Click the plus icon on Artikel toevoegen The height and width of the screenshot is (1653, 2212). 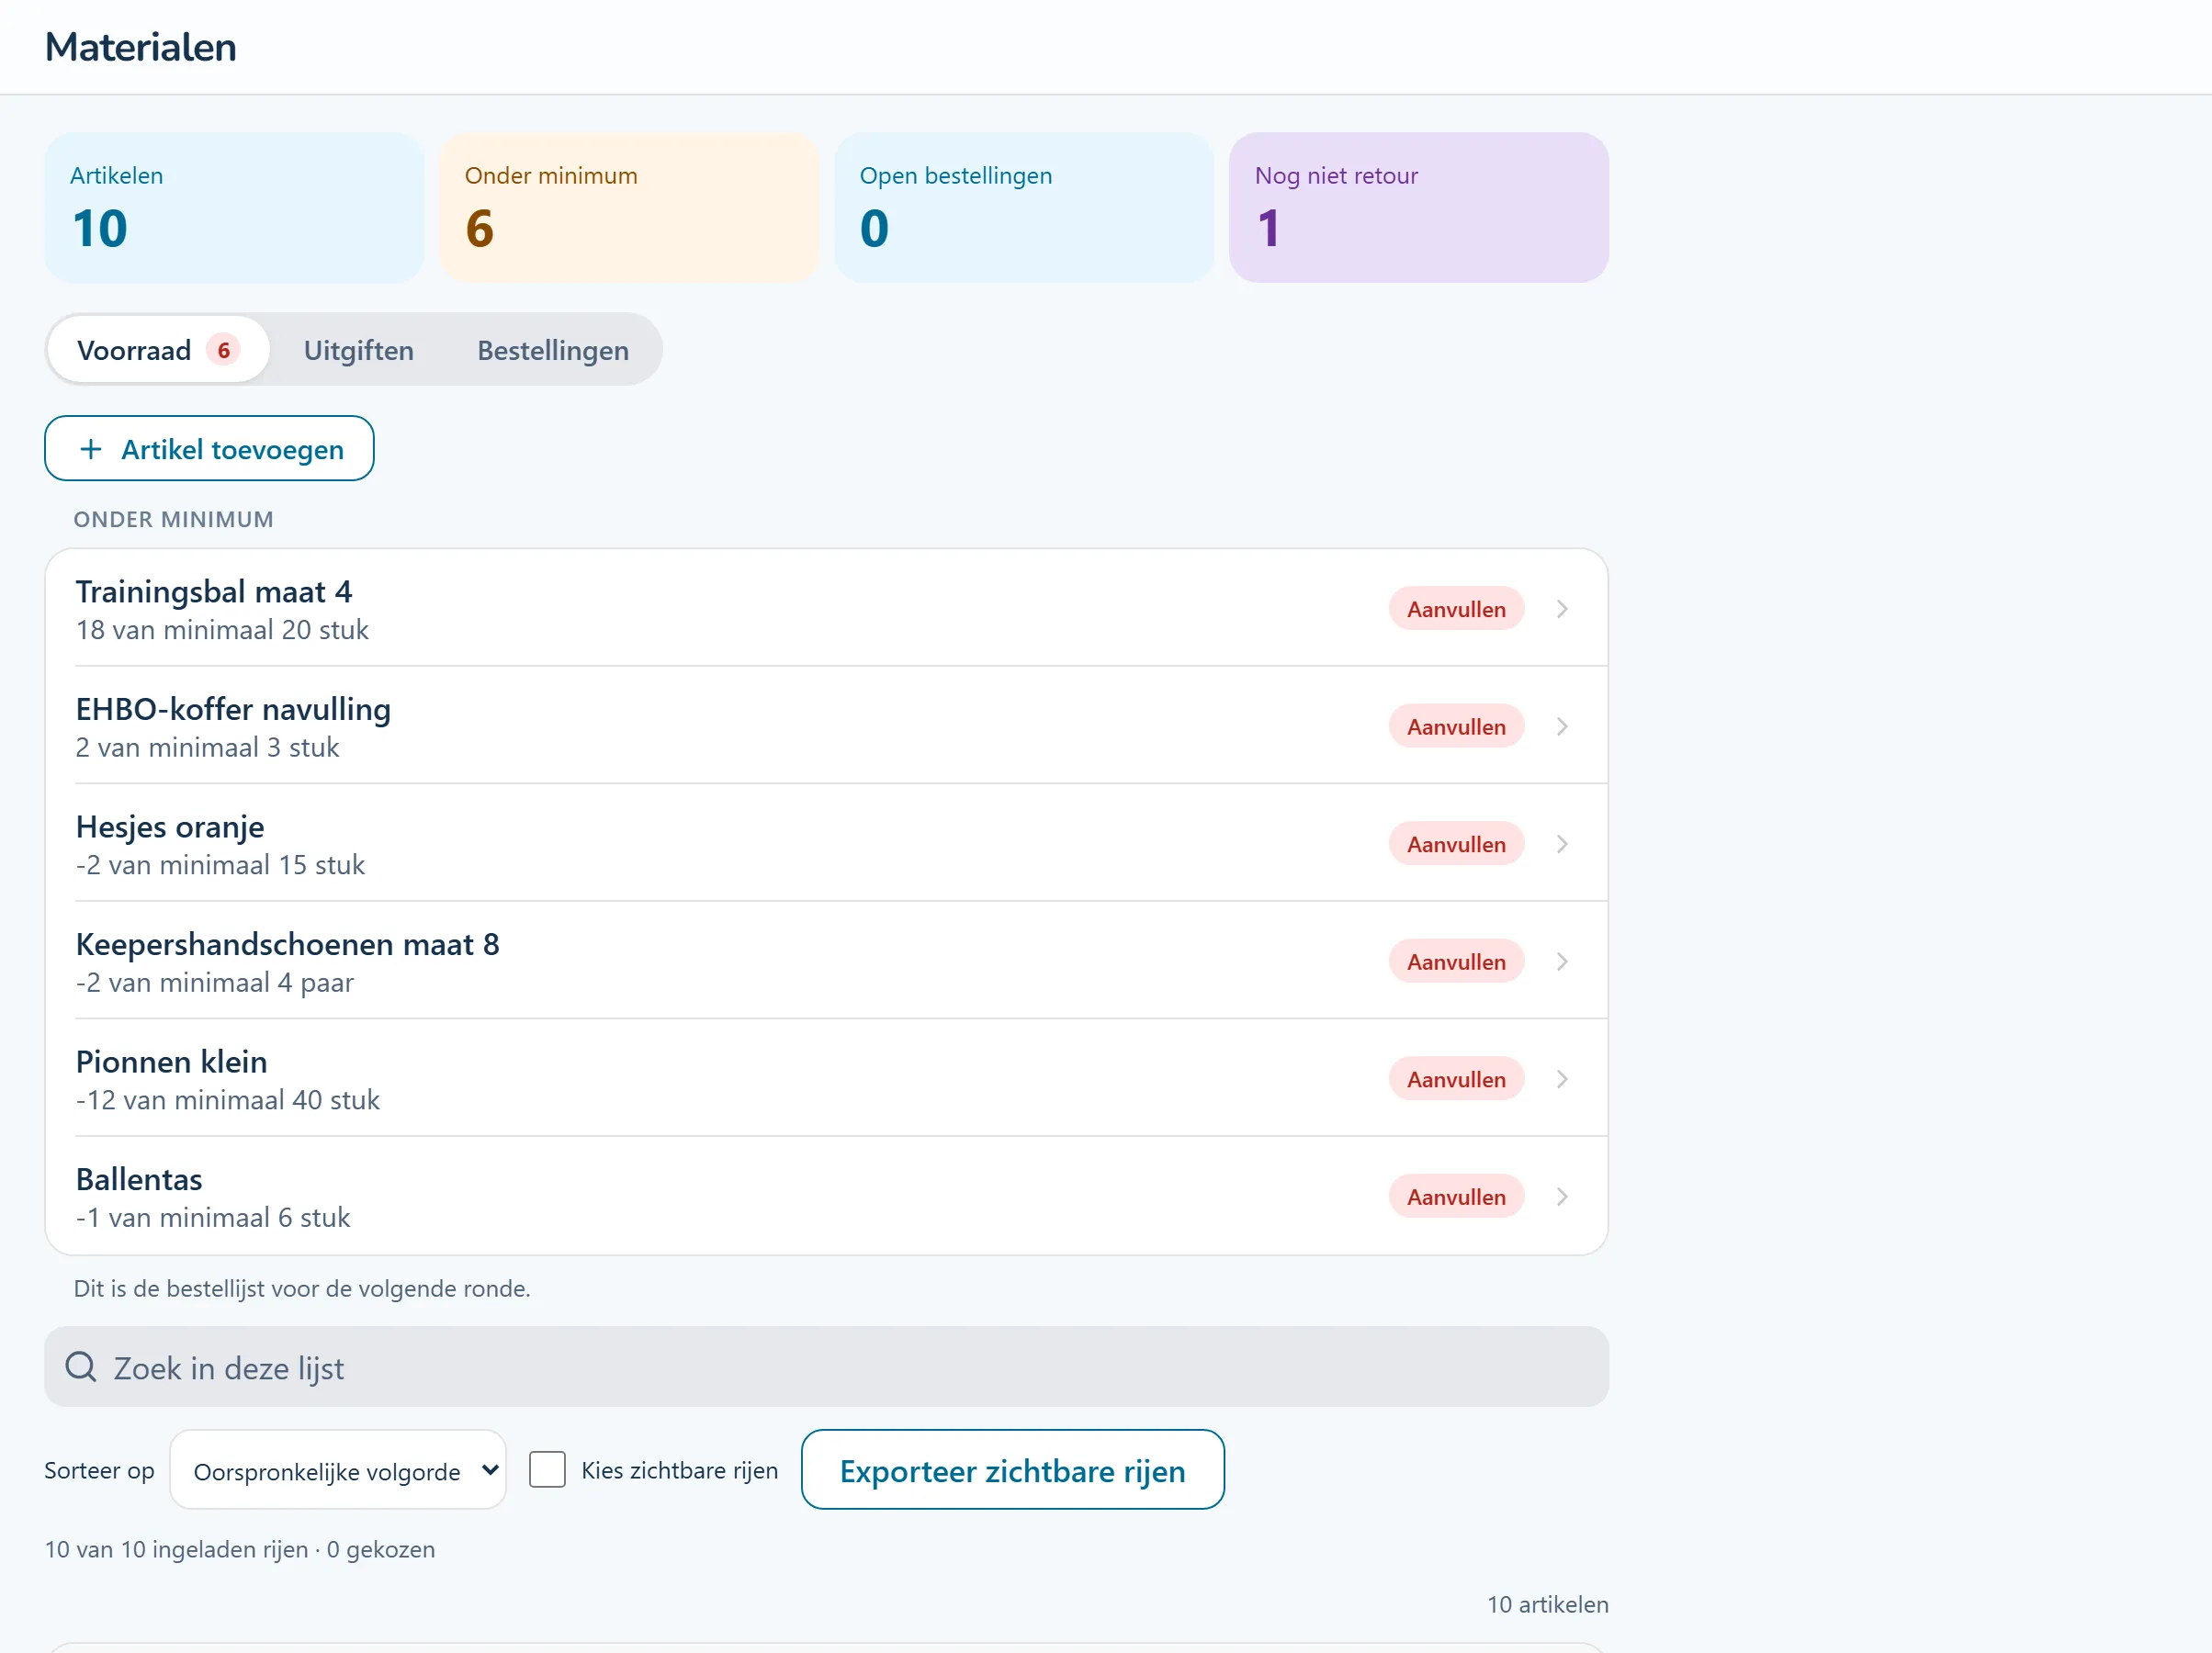click(x=91, y=449)
